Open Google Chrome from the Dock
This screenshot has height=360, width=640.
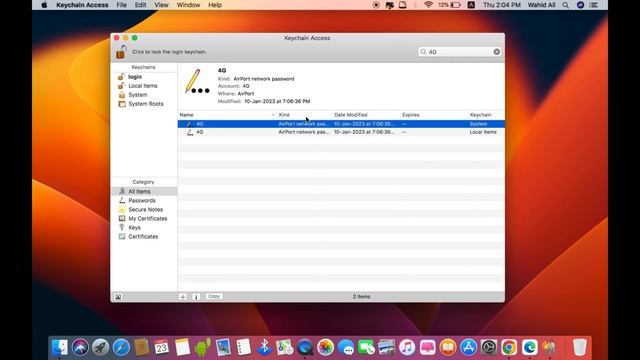click(509, 347)
